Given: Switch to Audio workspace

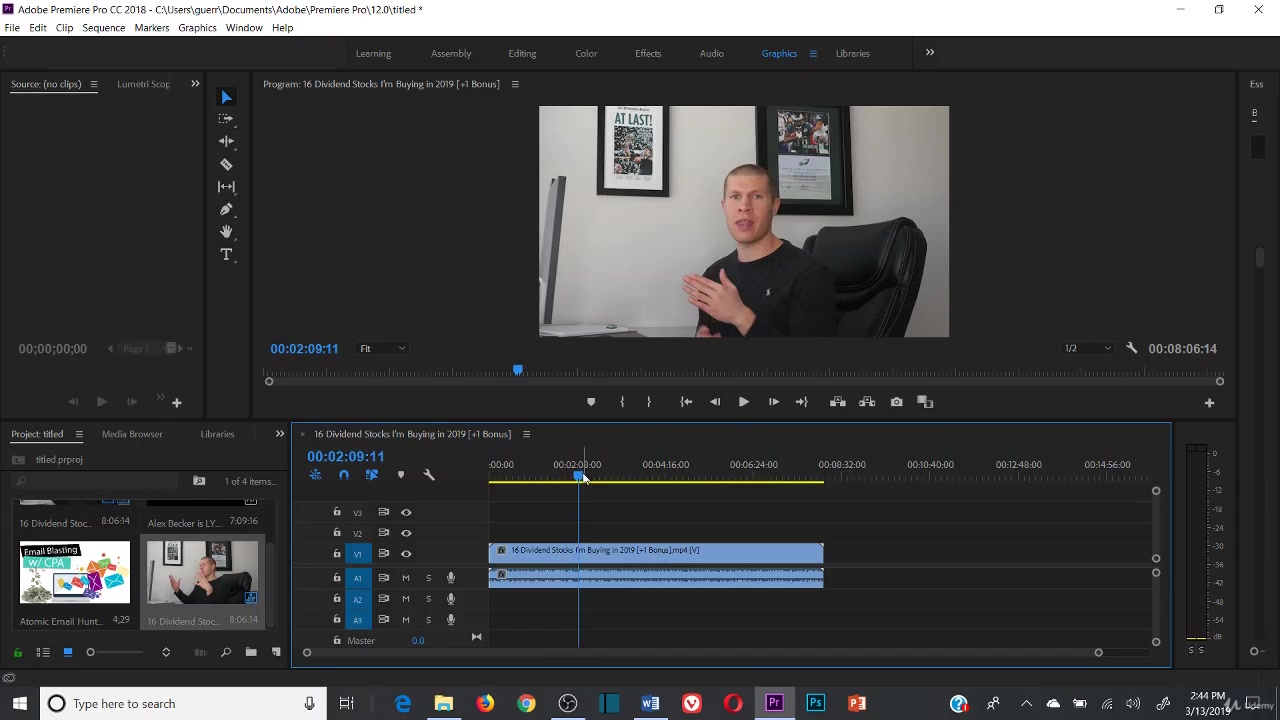Looking at the screenshot, I should tap(712, 53).
